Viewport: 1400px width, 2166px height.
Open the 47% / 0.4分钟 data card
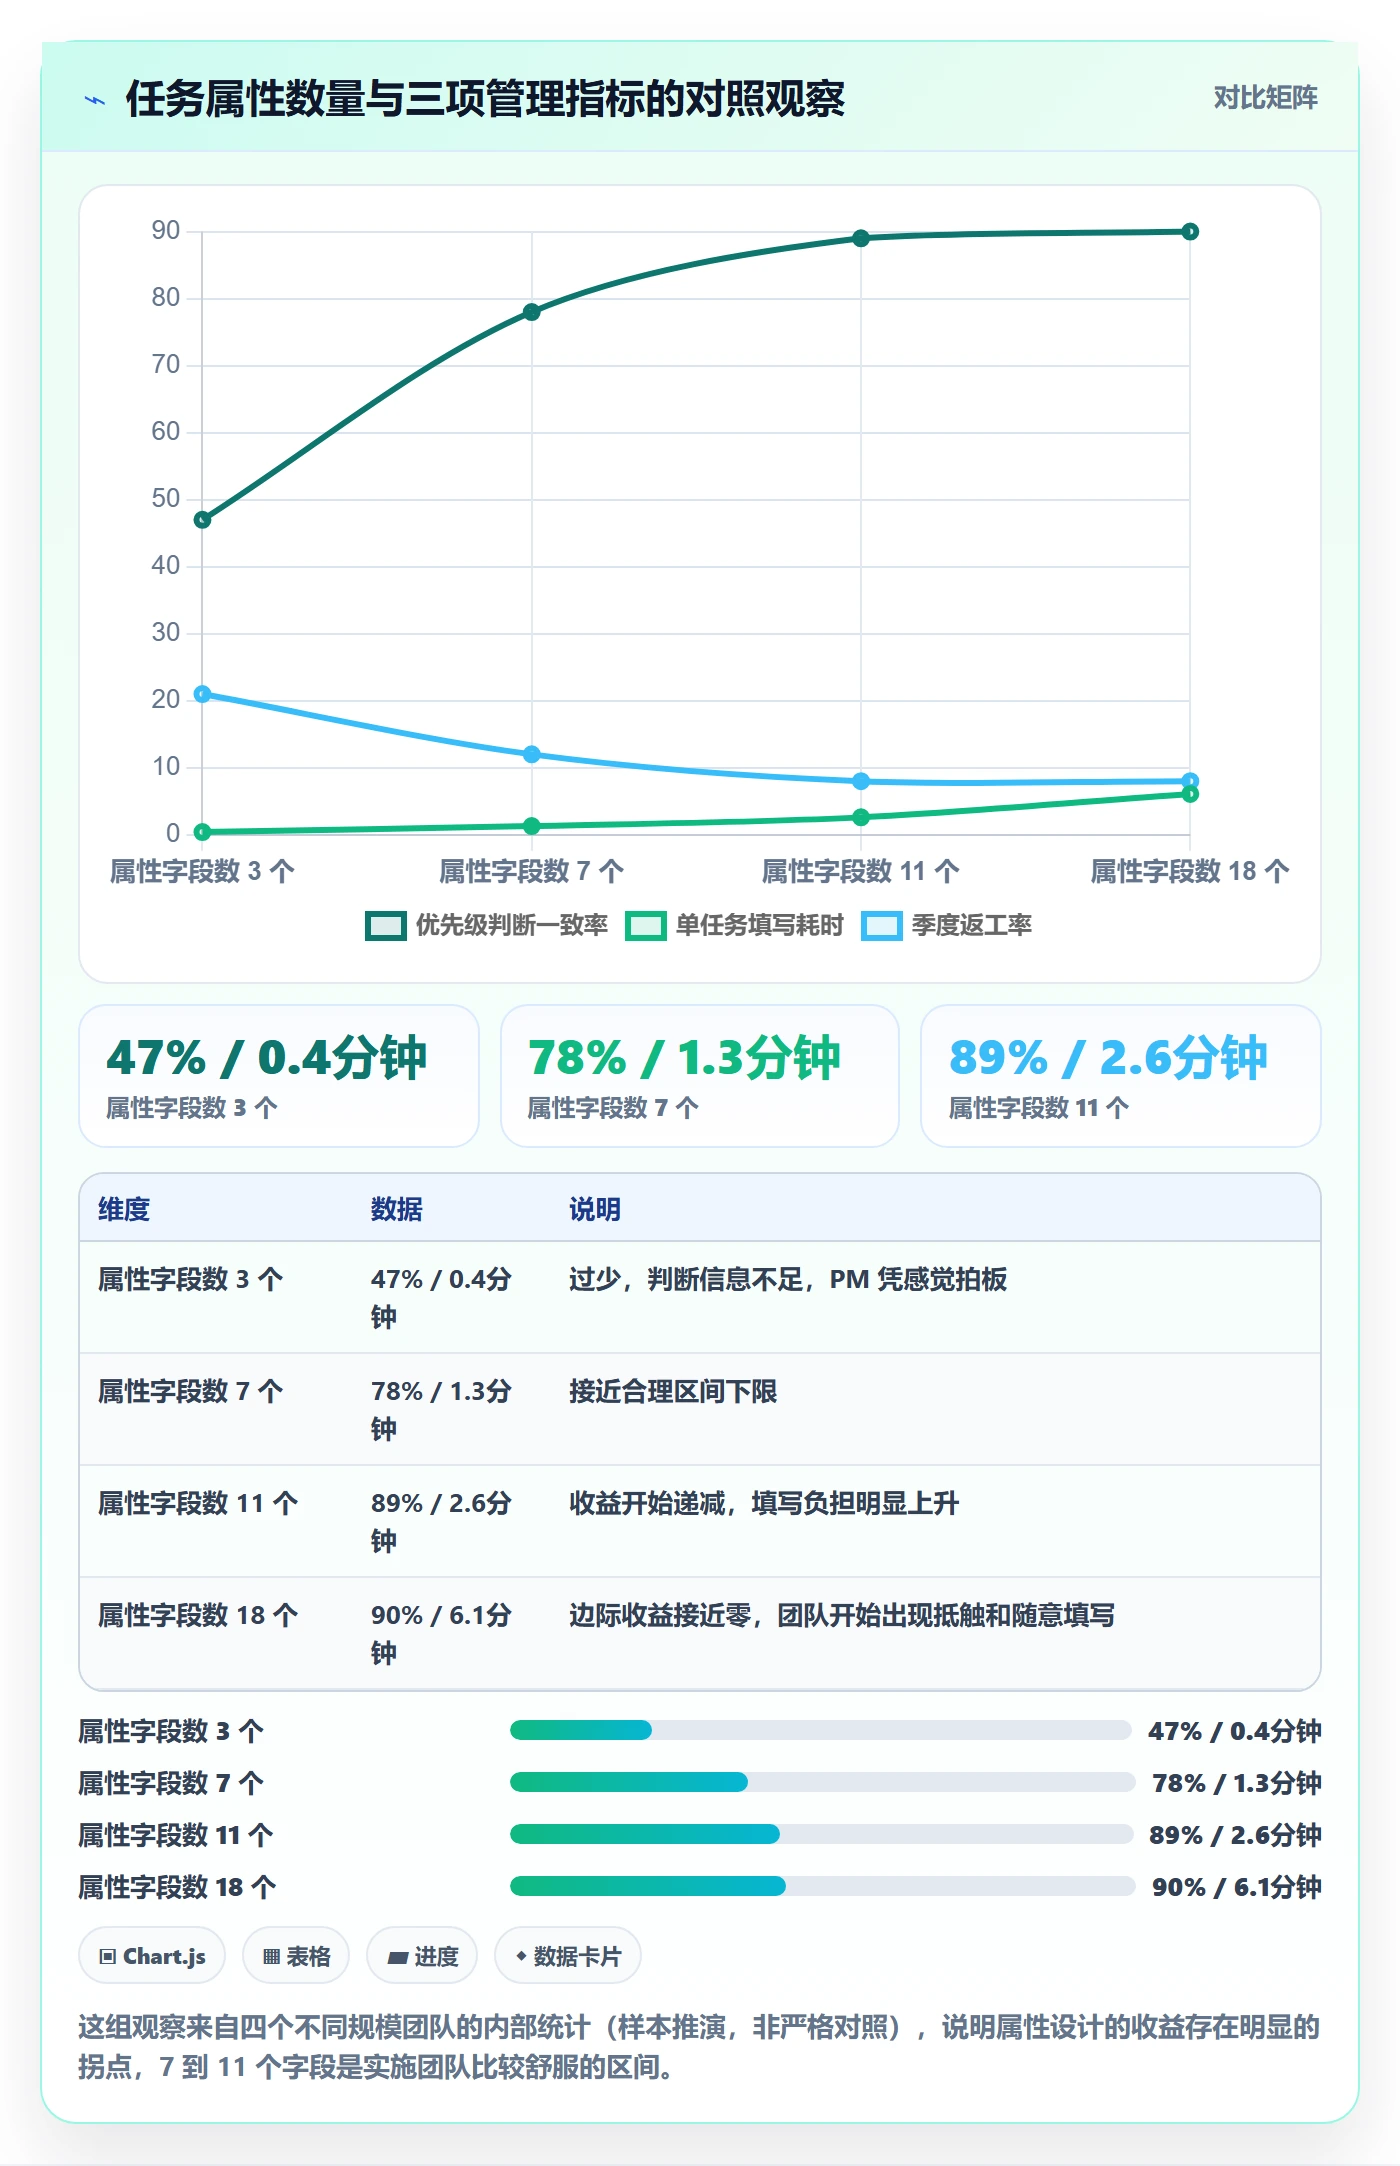pos(279,1076)
